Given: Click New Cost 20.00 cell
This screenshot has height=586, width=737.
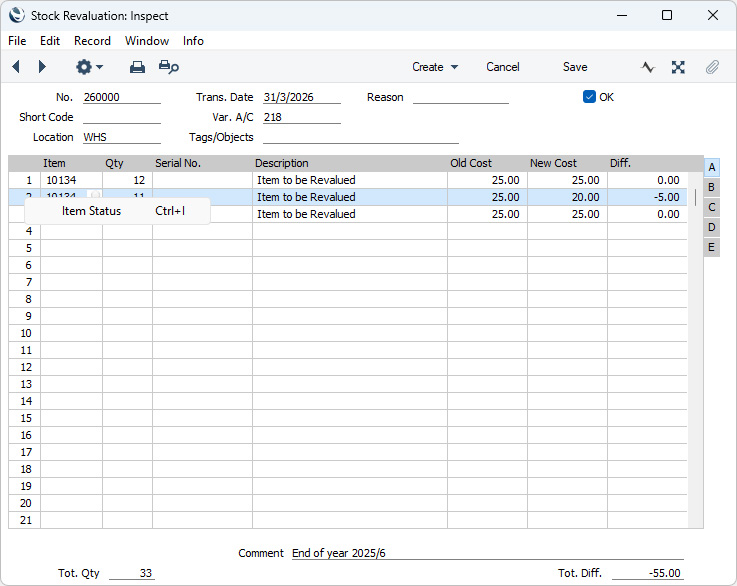Looking at the screenshot, I should coord(567,197).
